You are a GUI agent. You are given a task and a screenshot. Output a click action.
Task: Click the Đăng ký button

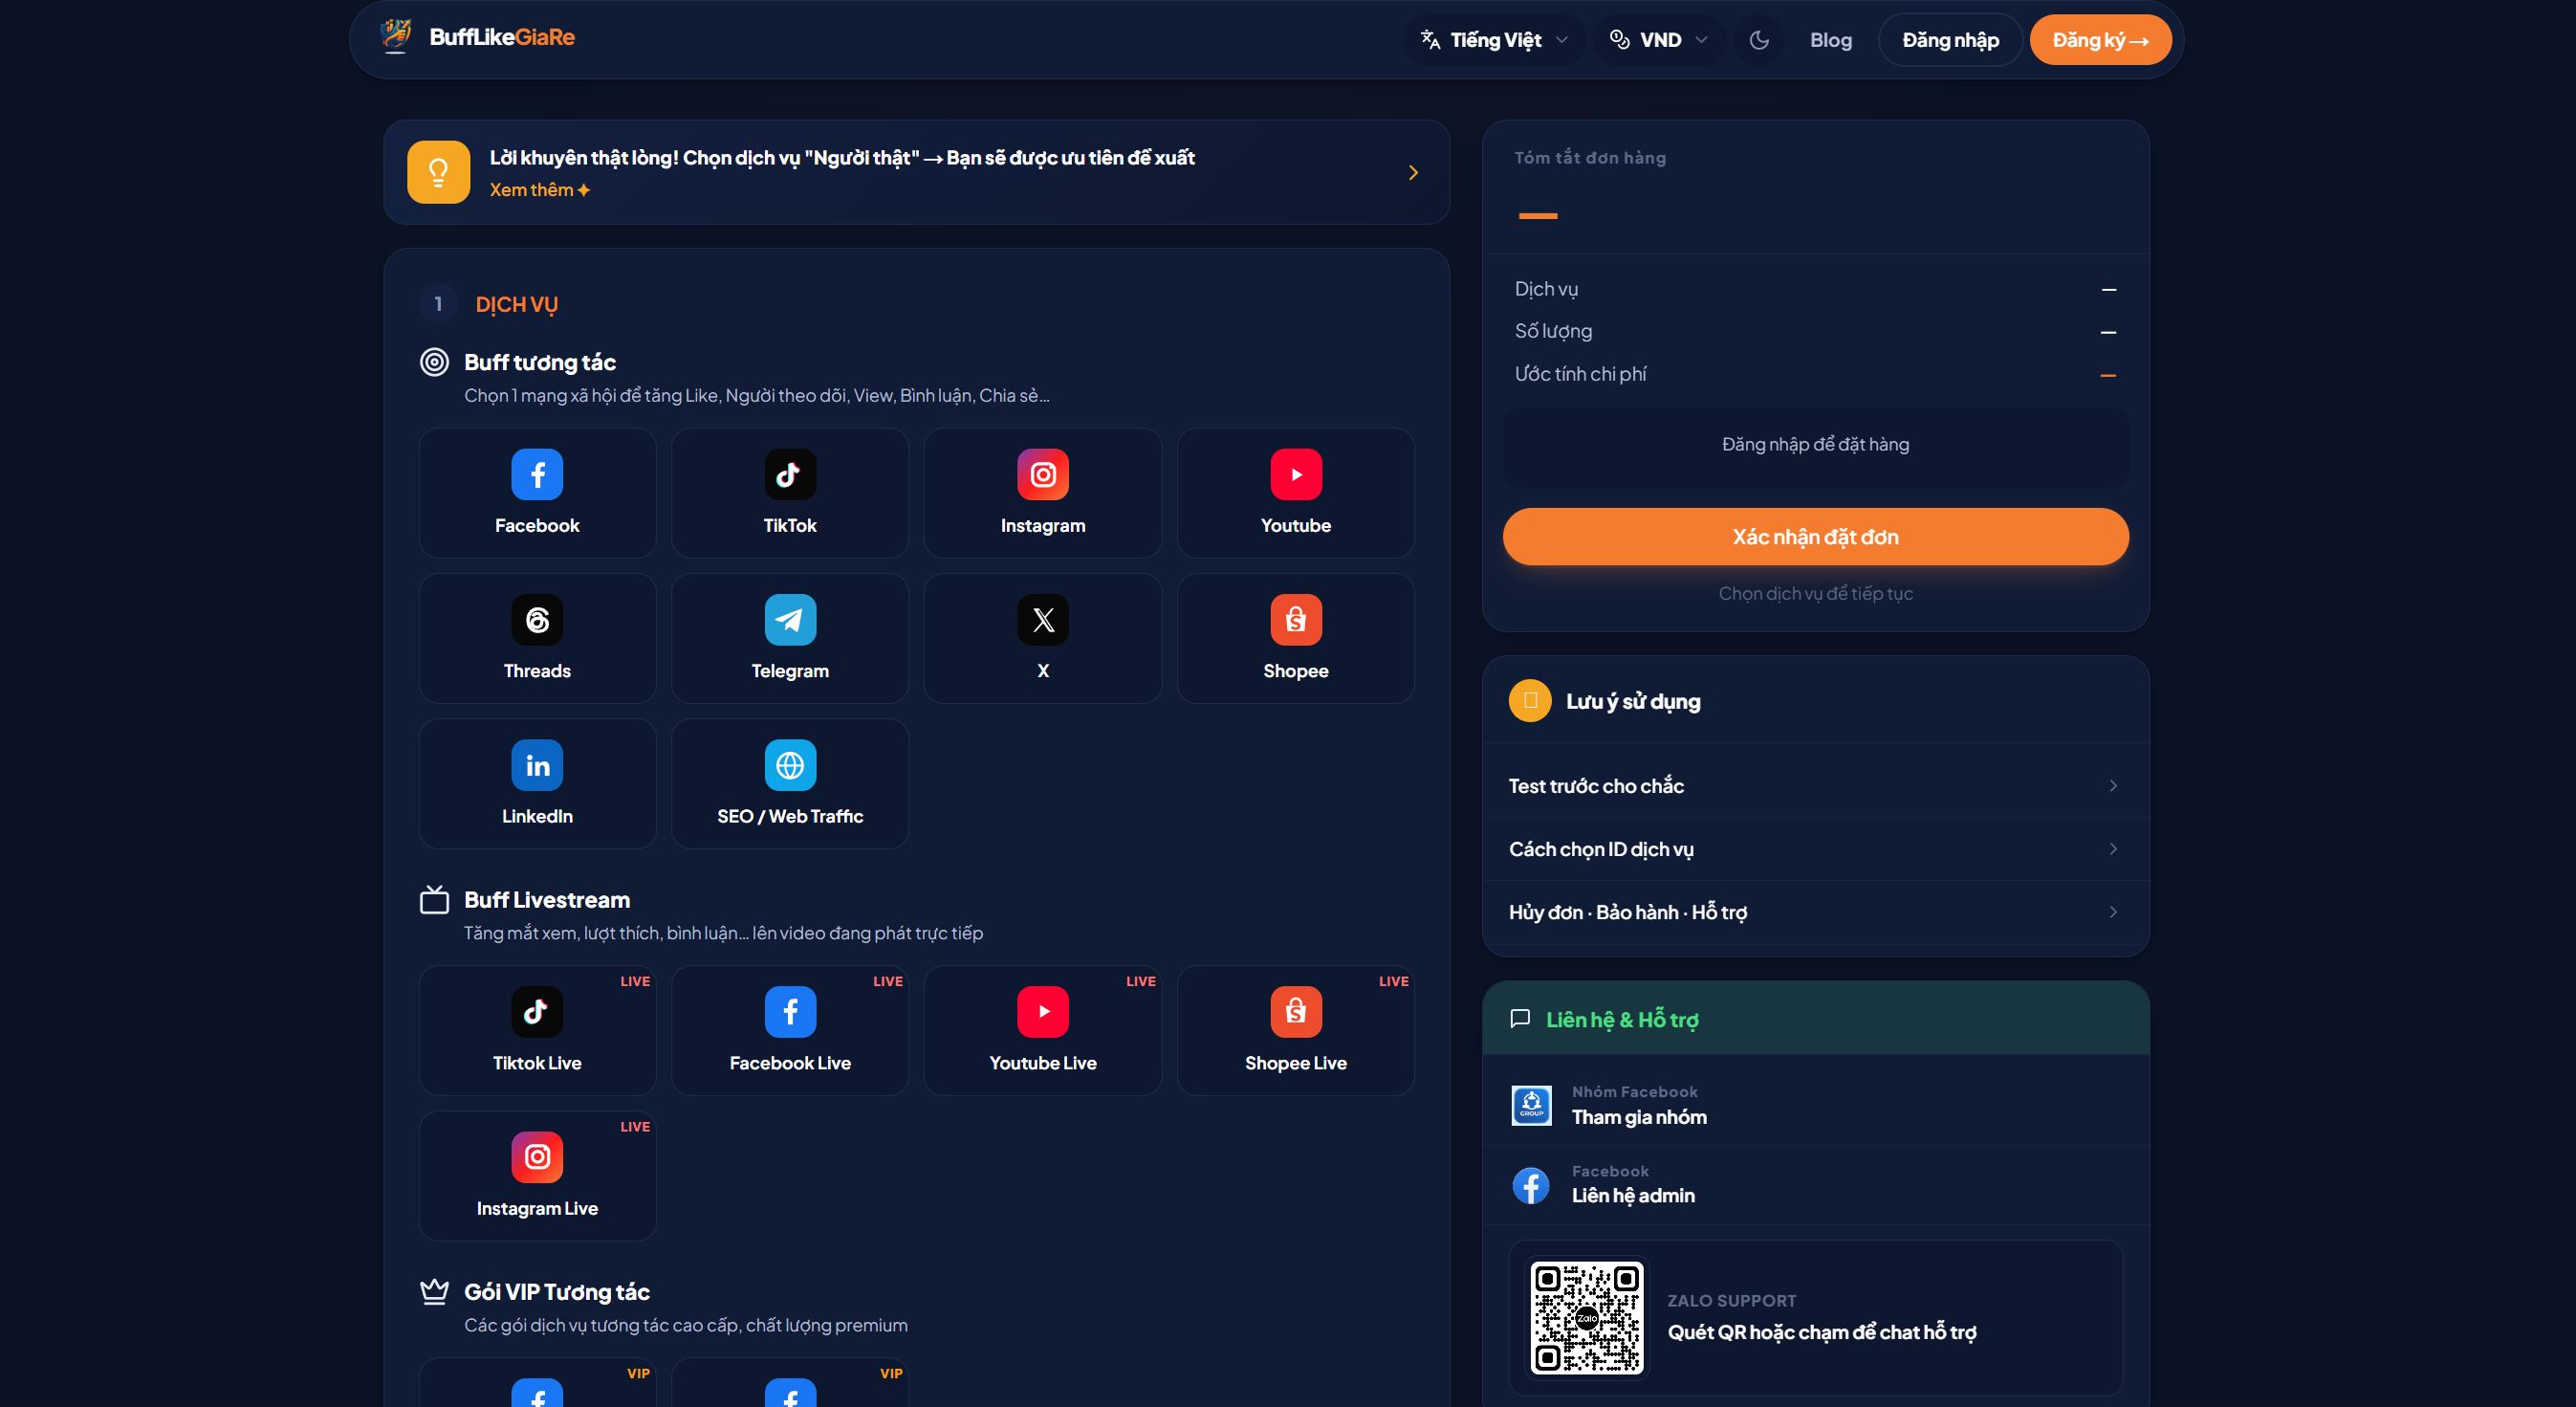click(x=2100, y=40)
